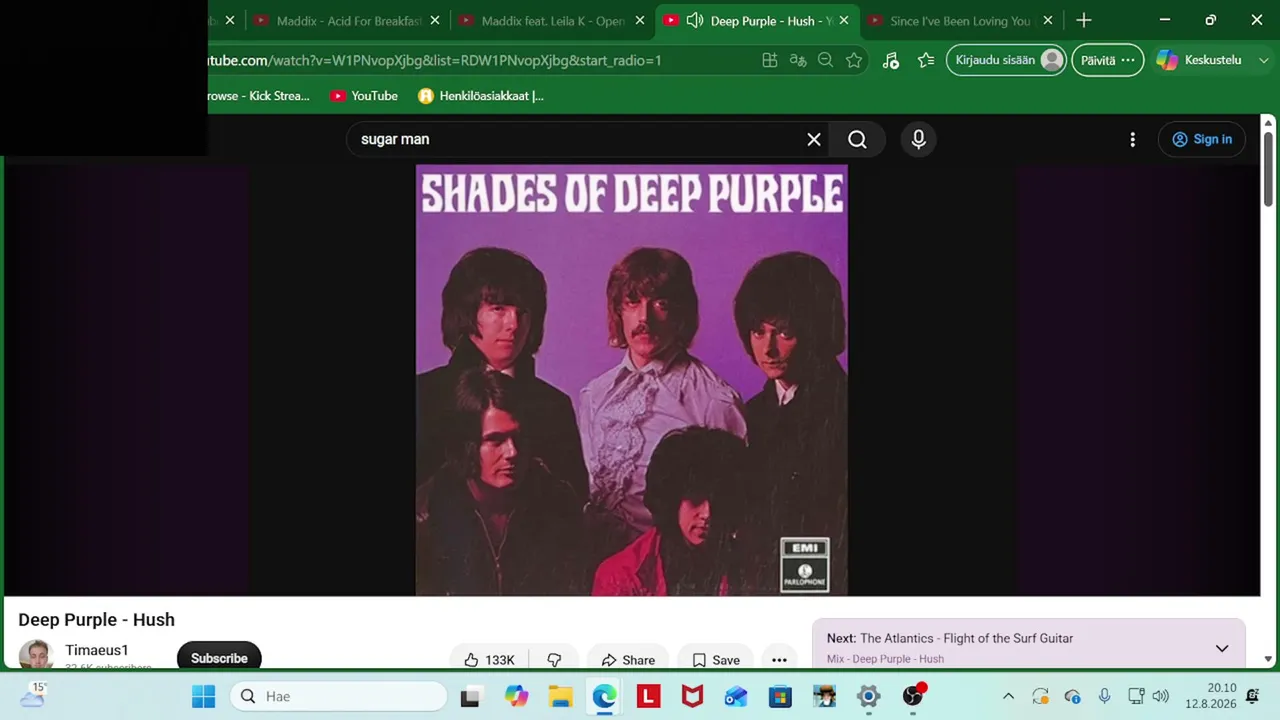Open the red L app on the taskbar
The image size is (1280, 720).
[x=648, y=696]
